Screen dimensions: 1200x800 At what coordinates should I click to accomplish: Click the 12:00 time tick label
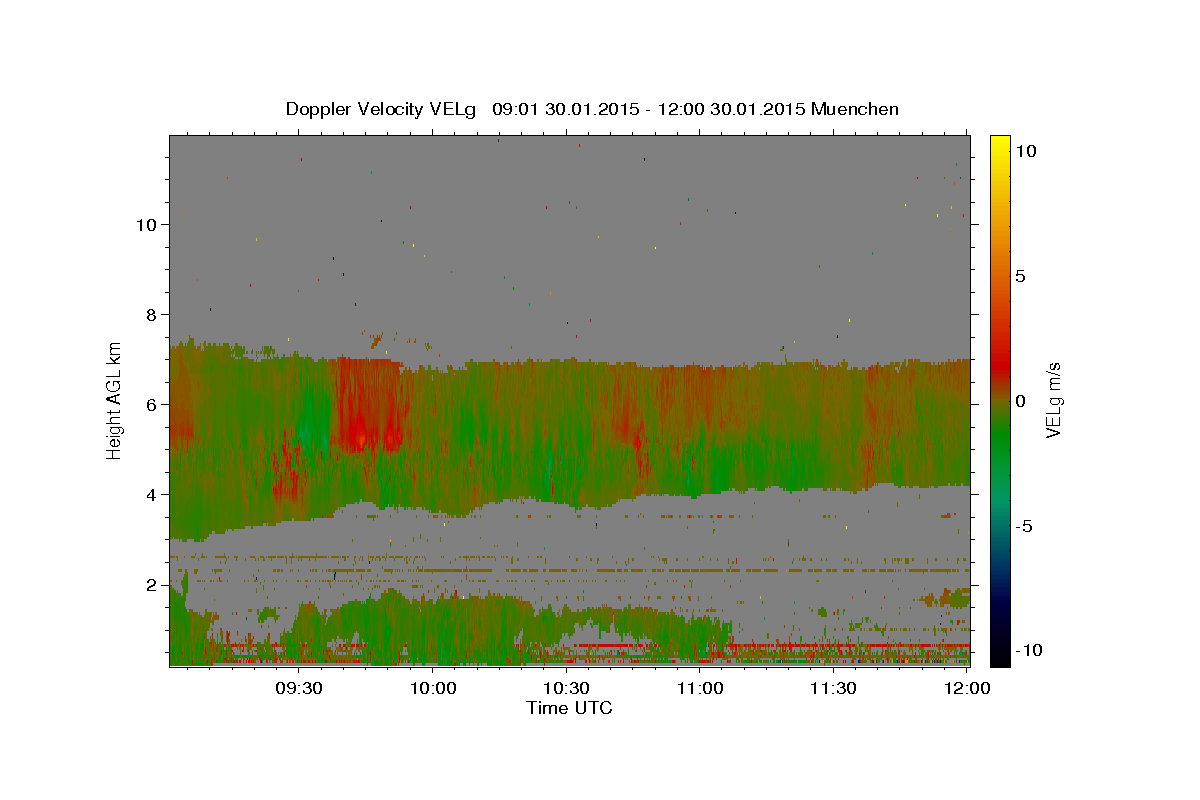[968, 689]
